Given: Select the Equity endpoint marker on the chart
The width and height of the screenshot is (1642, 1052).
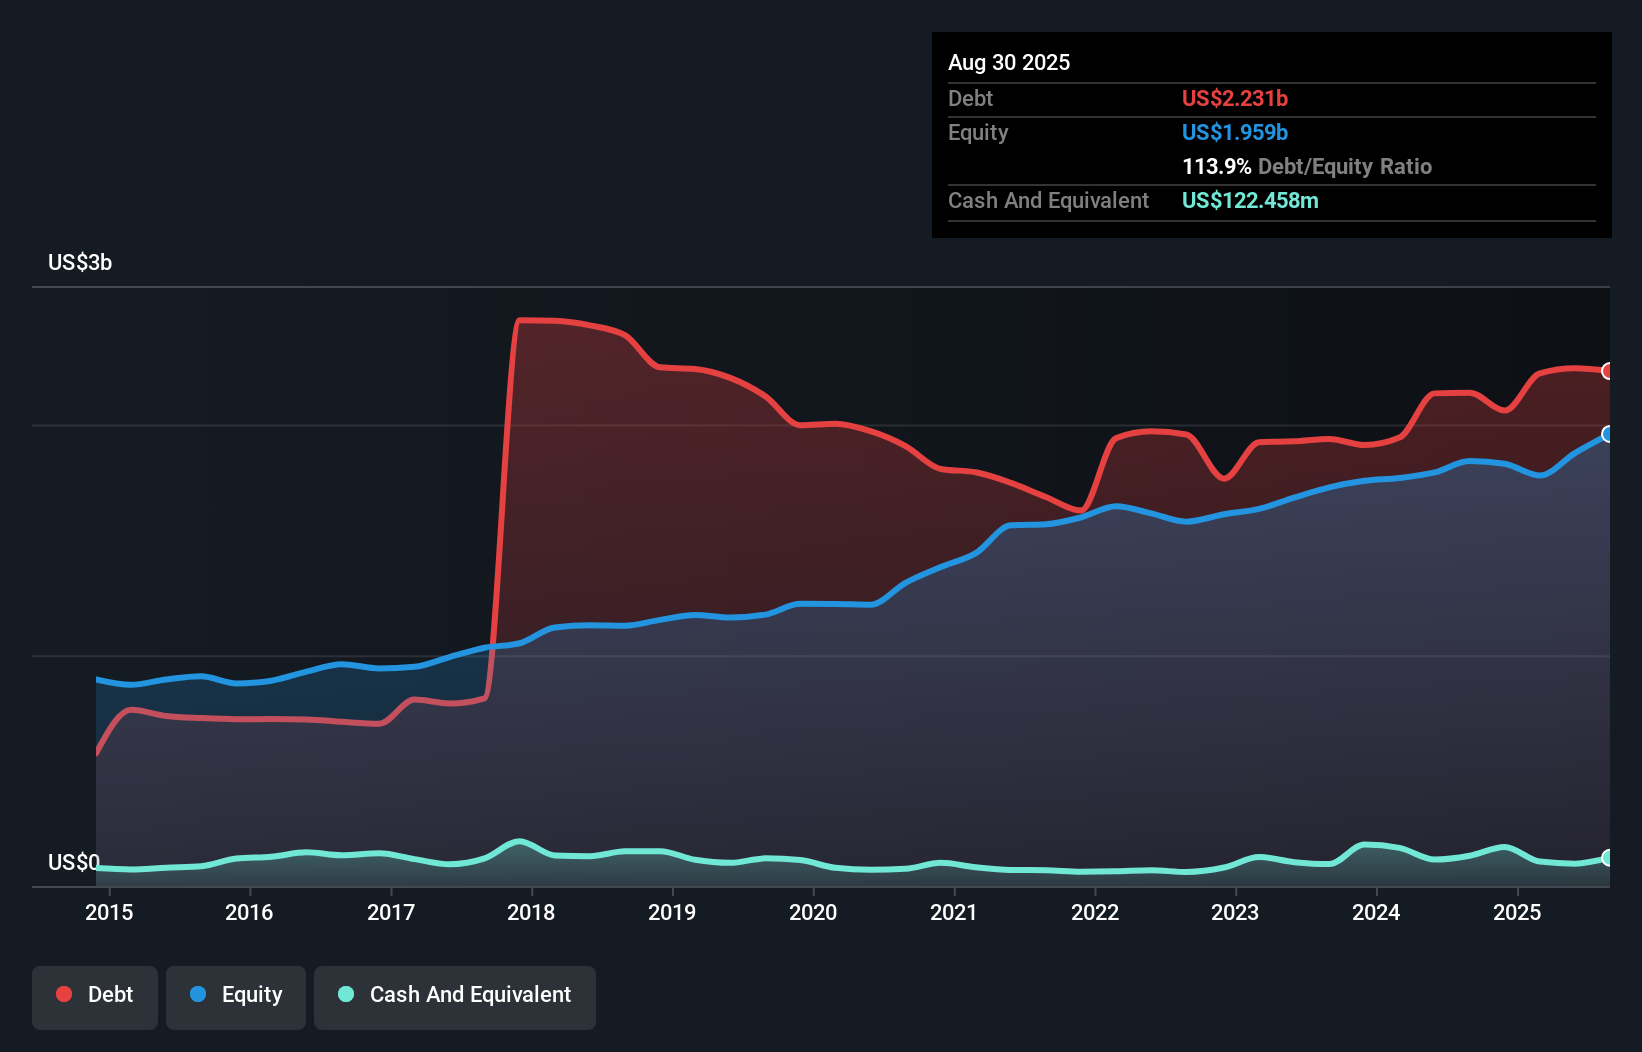Looking at the screenshot, I should coord(1608,434).
